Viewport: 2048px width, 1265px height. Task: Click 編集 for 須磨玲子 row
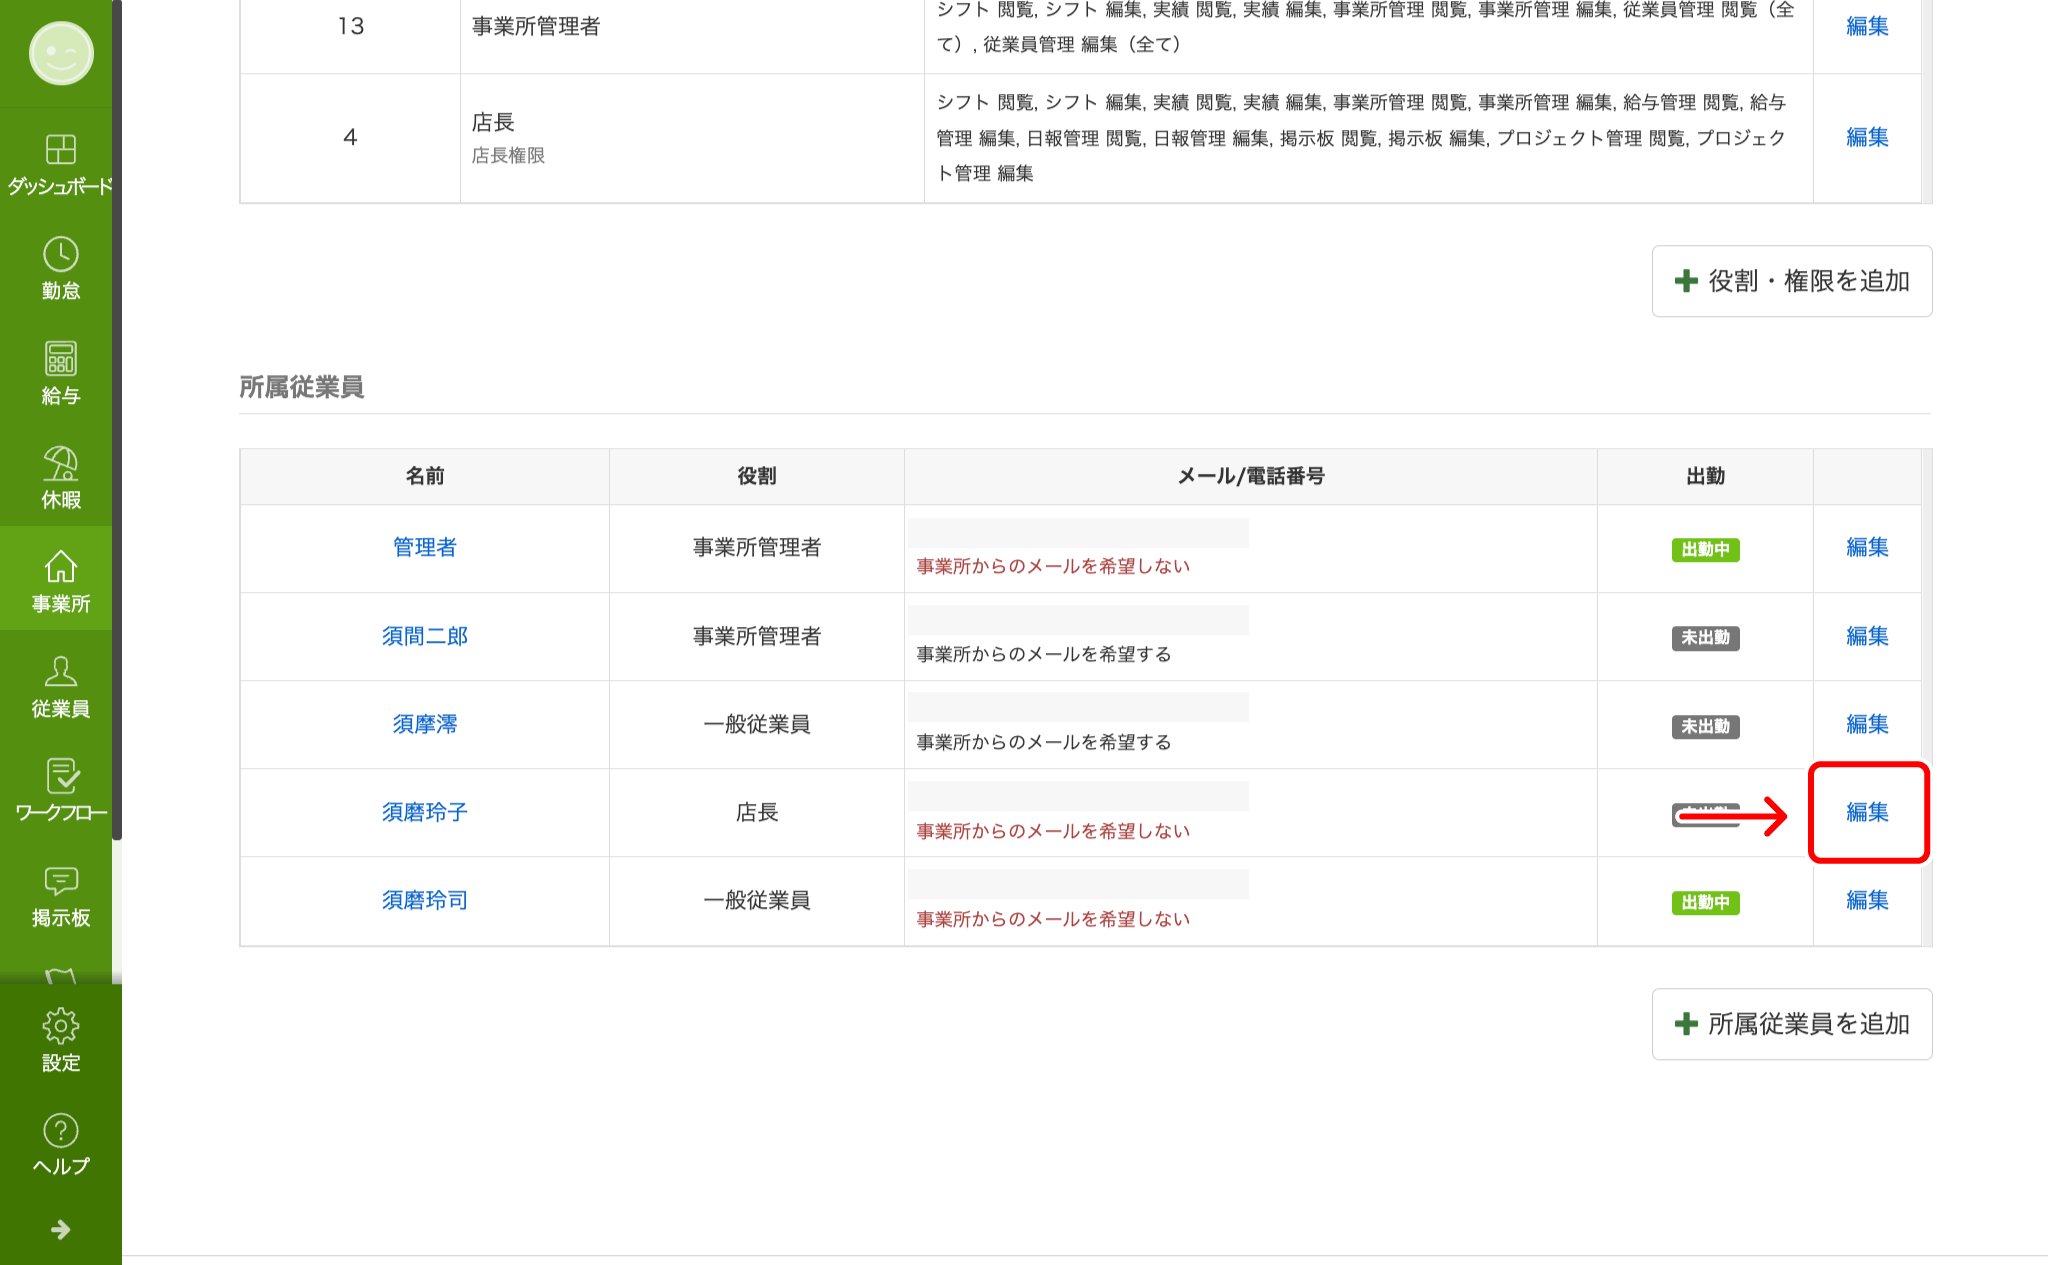[1867, 812]
